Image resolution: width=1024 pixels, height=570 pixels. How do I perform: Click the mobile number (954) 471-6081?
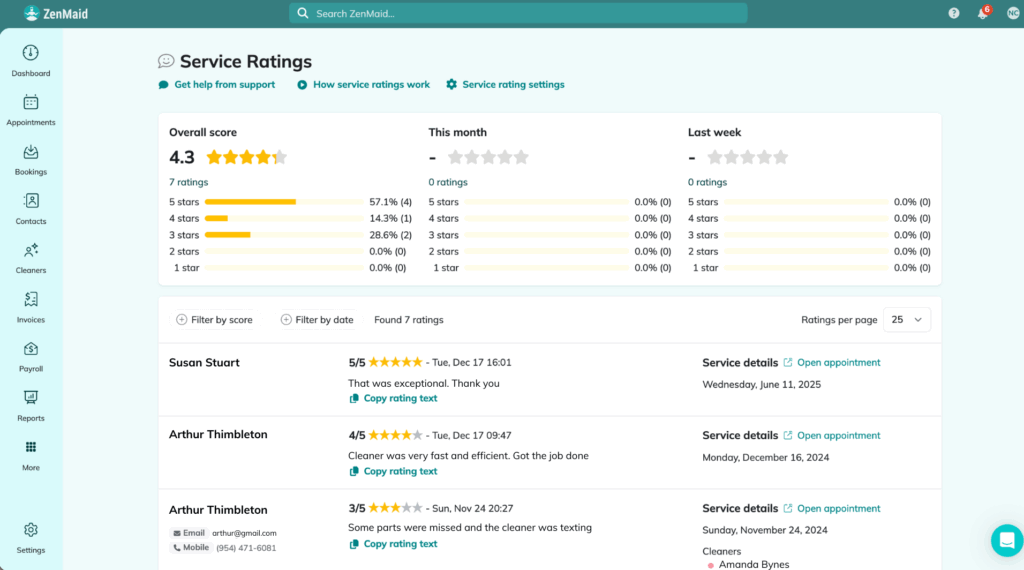click(x=246, y=548)
